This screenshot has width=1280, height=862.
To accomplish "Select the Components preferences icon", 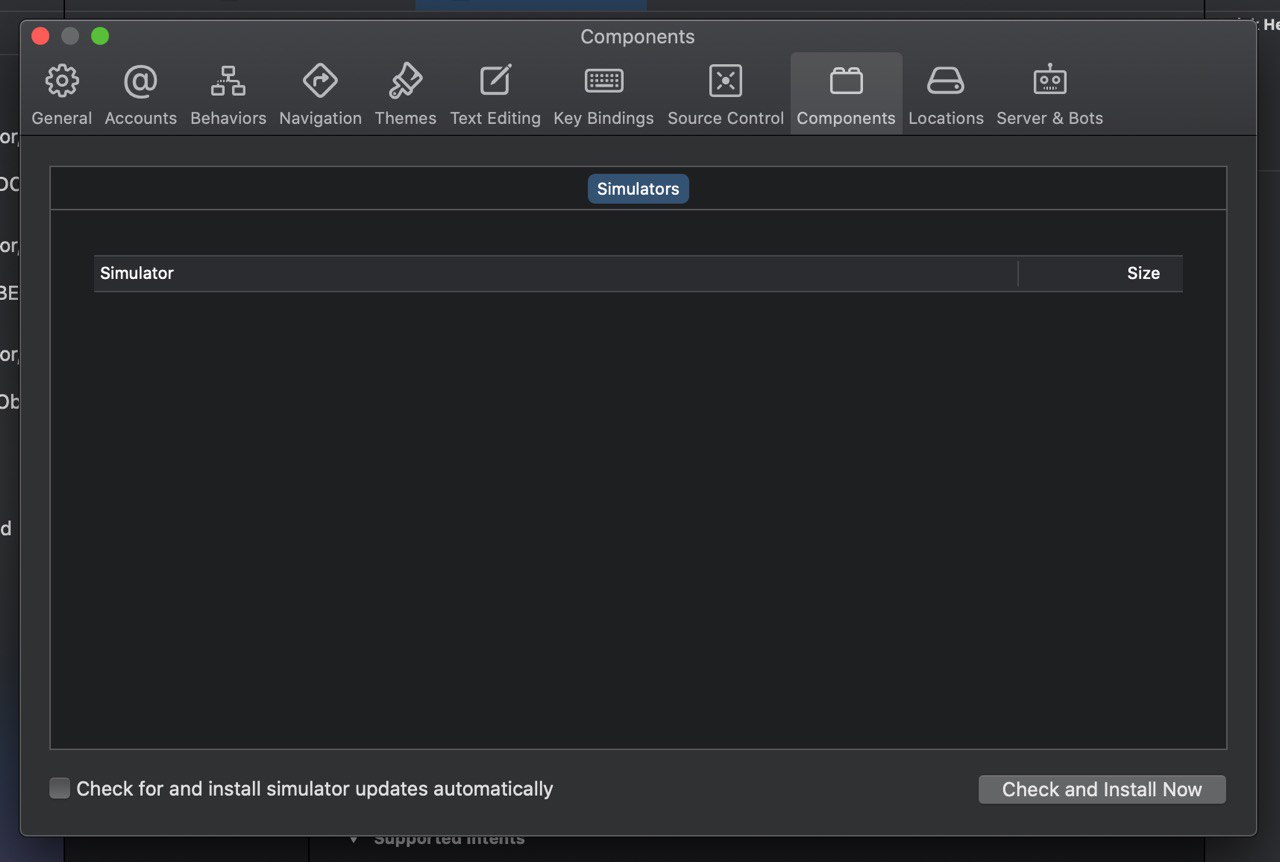I will [846, 81].
